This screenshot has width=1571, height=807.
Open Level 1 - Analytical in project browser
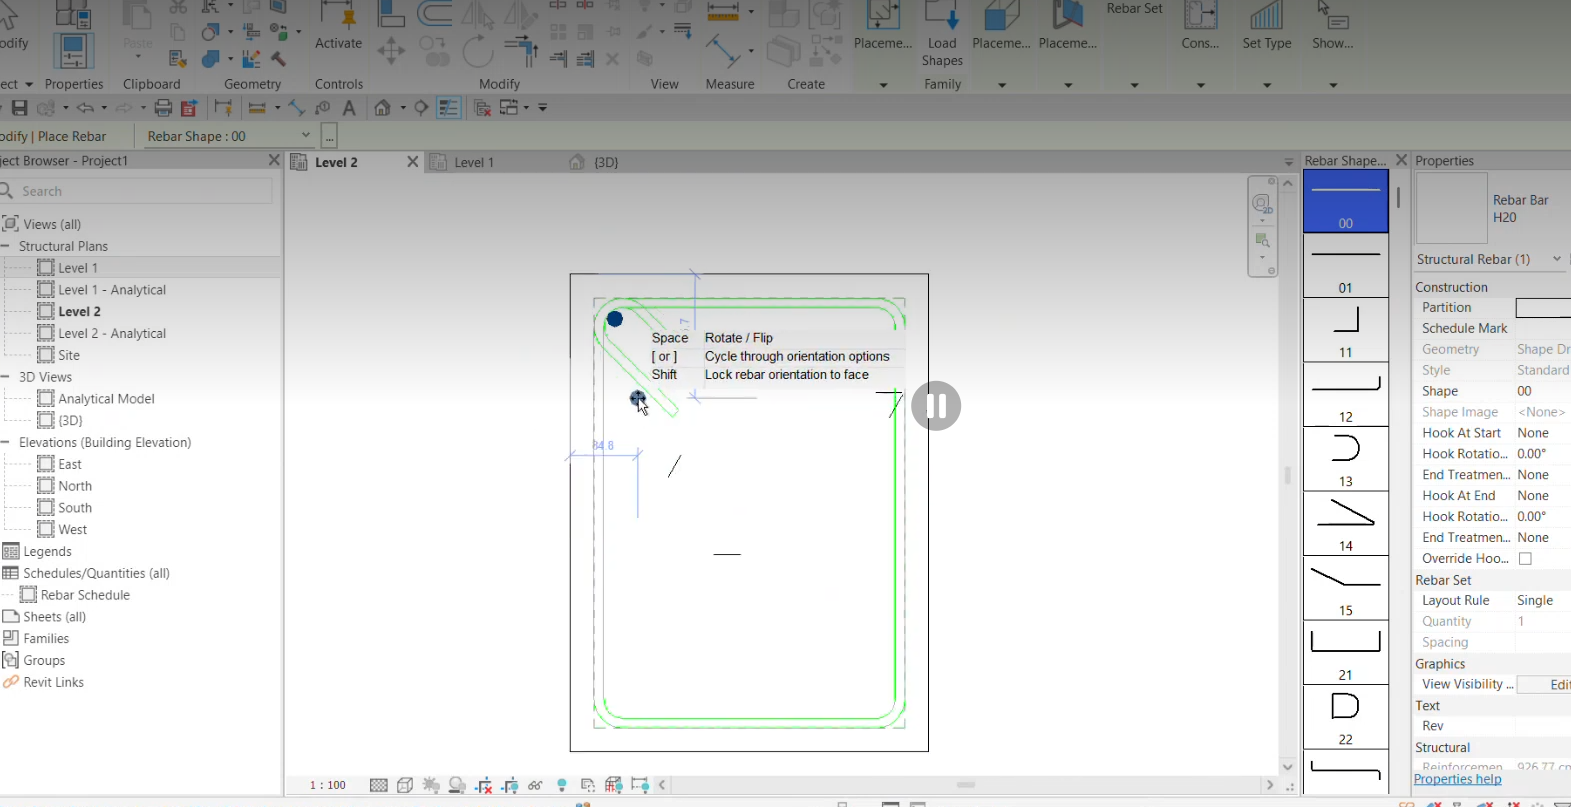click(x=112, y=290)
